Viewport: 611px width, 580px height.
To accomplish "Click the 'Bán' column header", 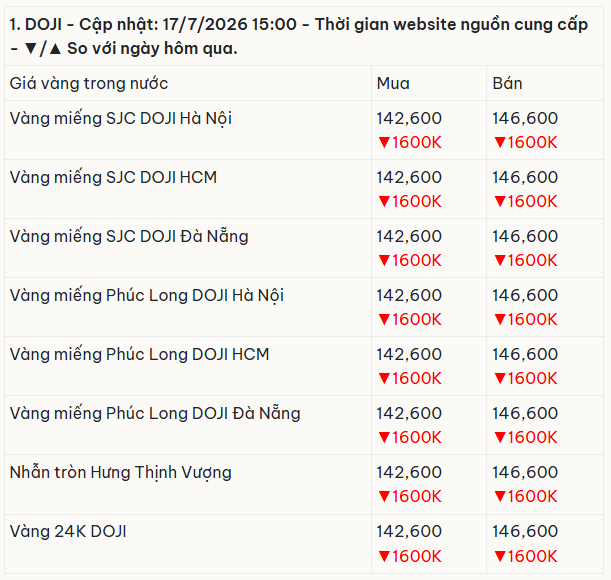I will (507, 83).
